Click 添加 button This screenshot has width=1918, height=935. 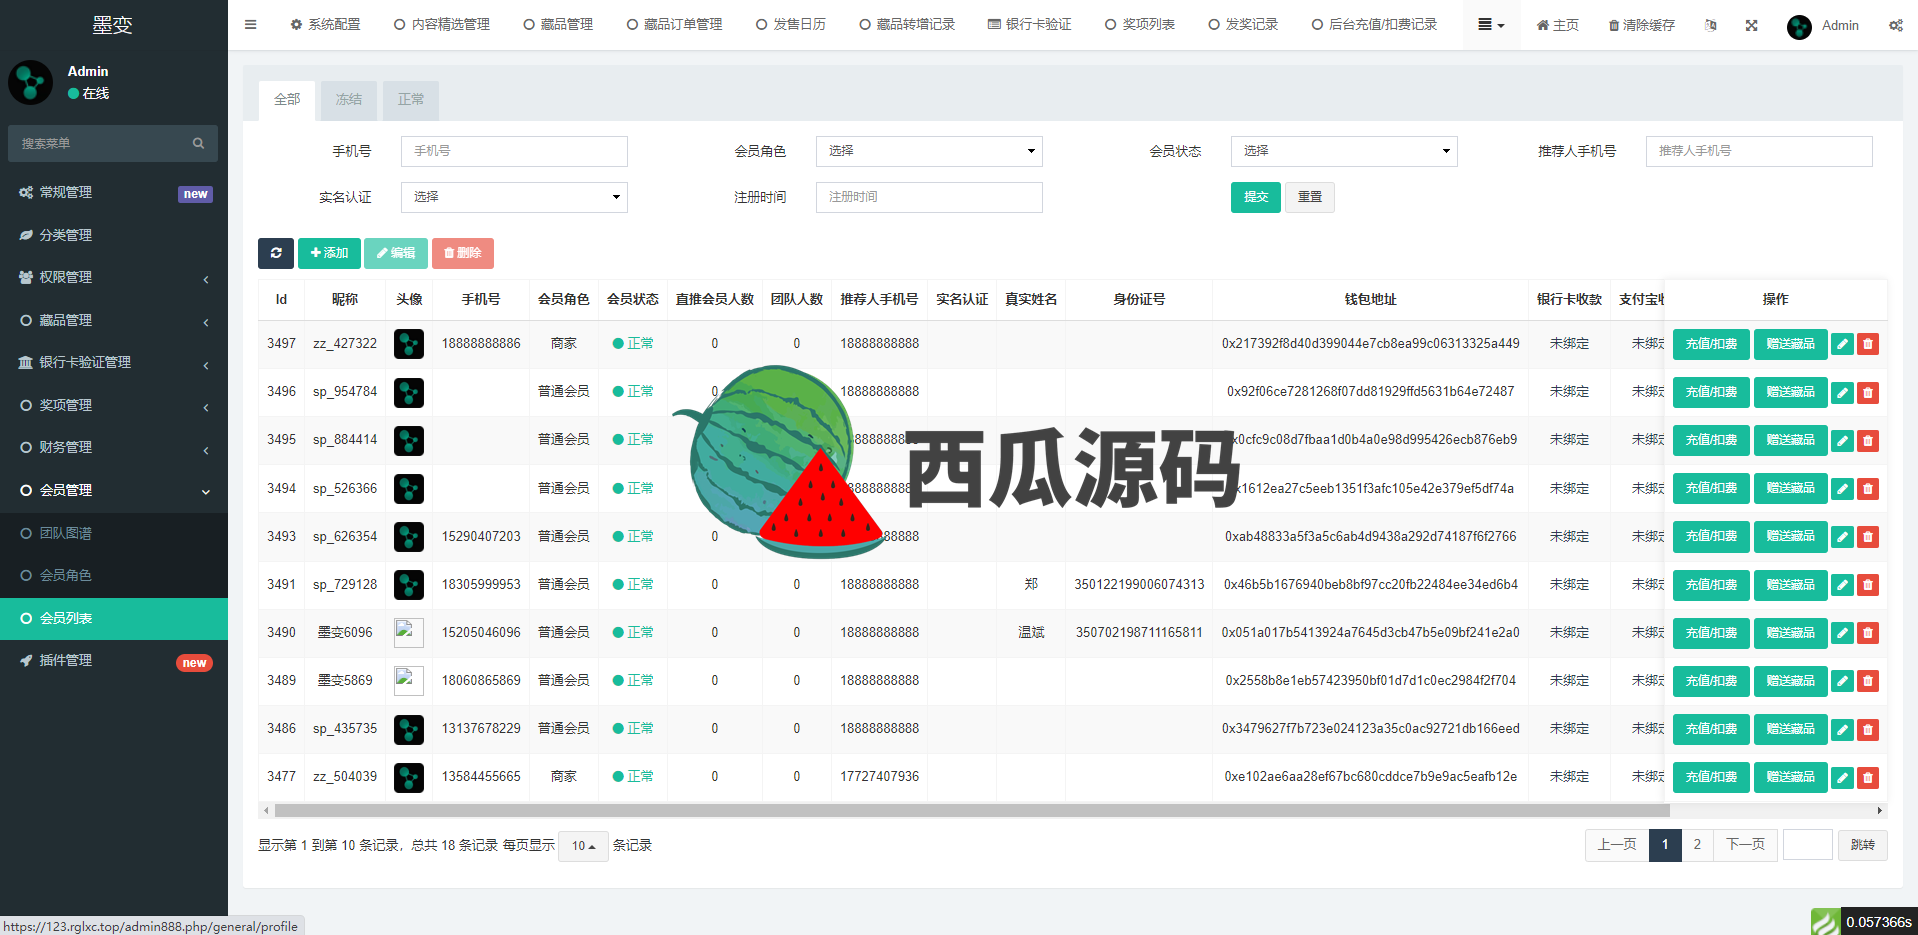click(329, 253)
